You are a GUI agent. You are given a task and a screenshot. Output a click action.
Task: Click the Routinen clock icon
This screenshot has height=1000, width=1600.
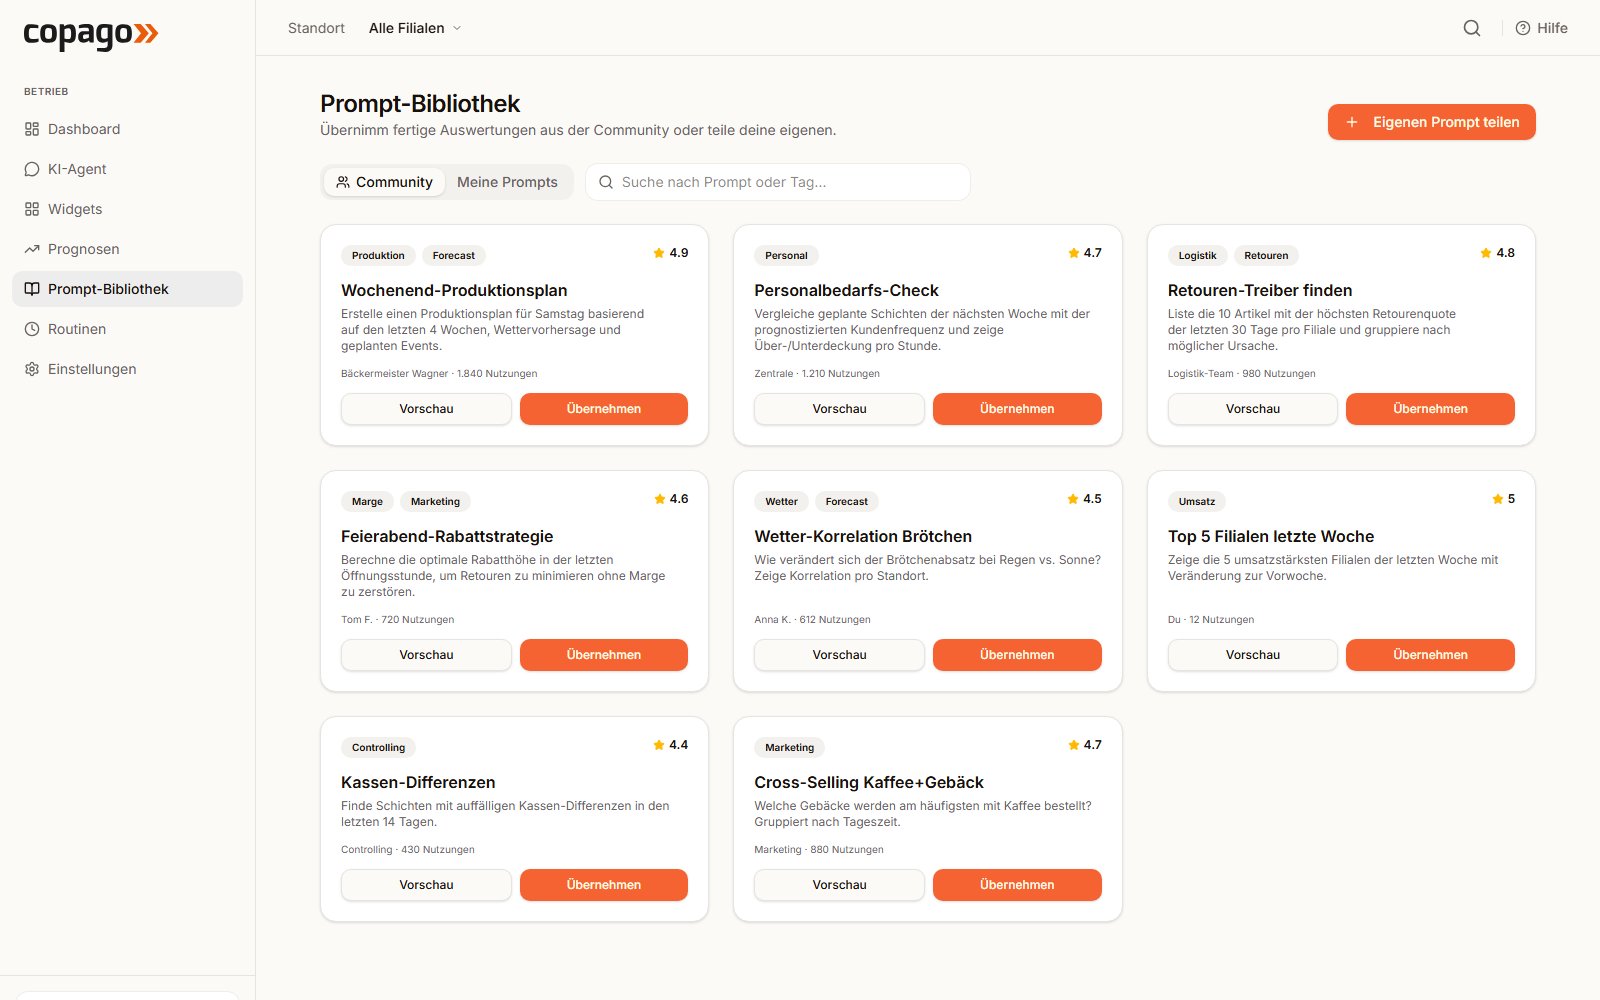32,329
